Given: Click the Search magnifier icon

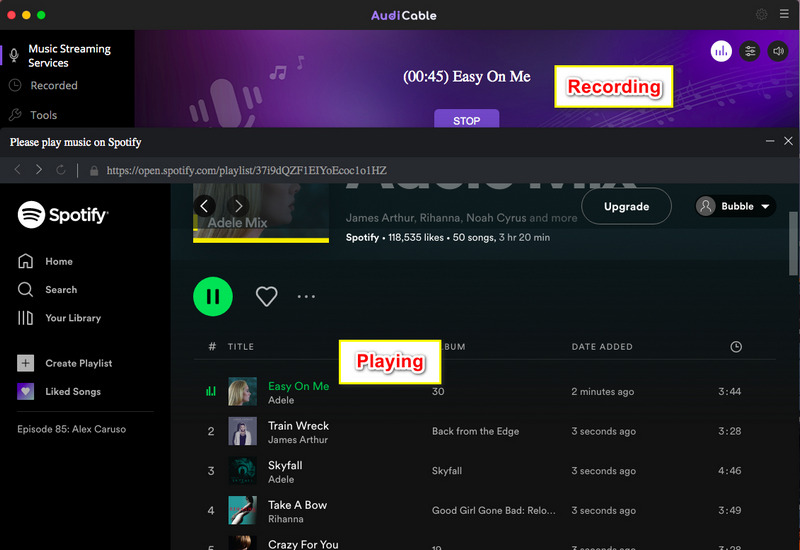Looking at the screenshot, I should coord(25,290).
